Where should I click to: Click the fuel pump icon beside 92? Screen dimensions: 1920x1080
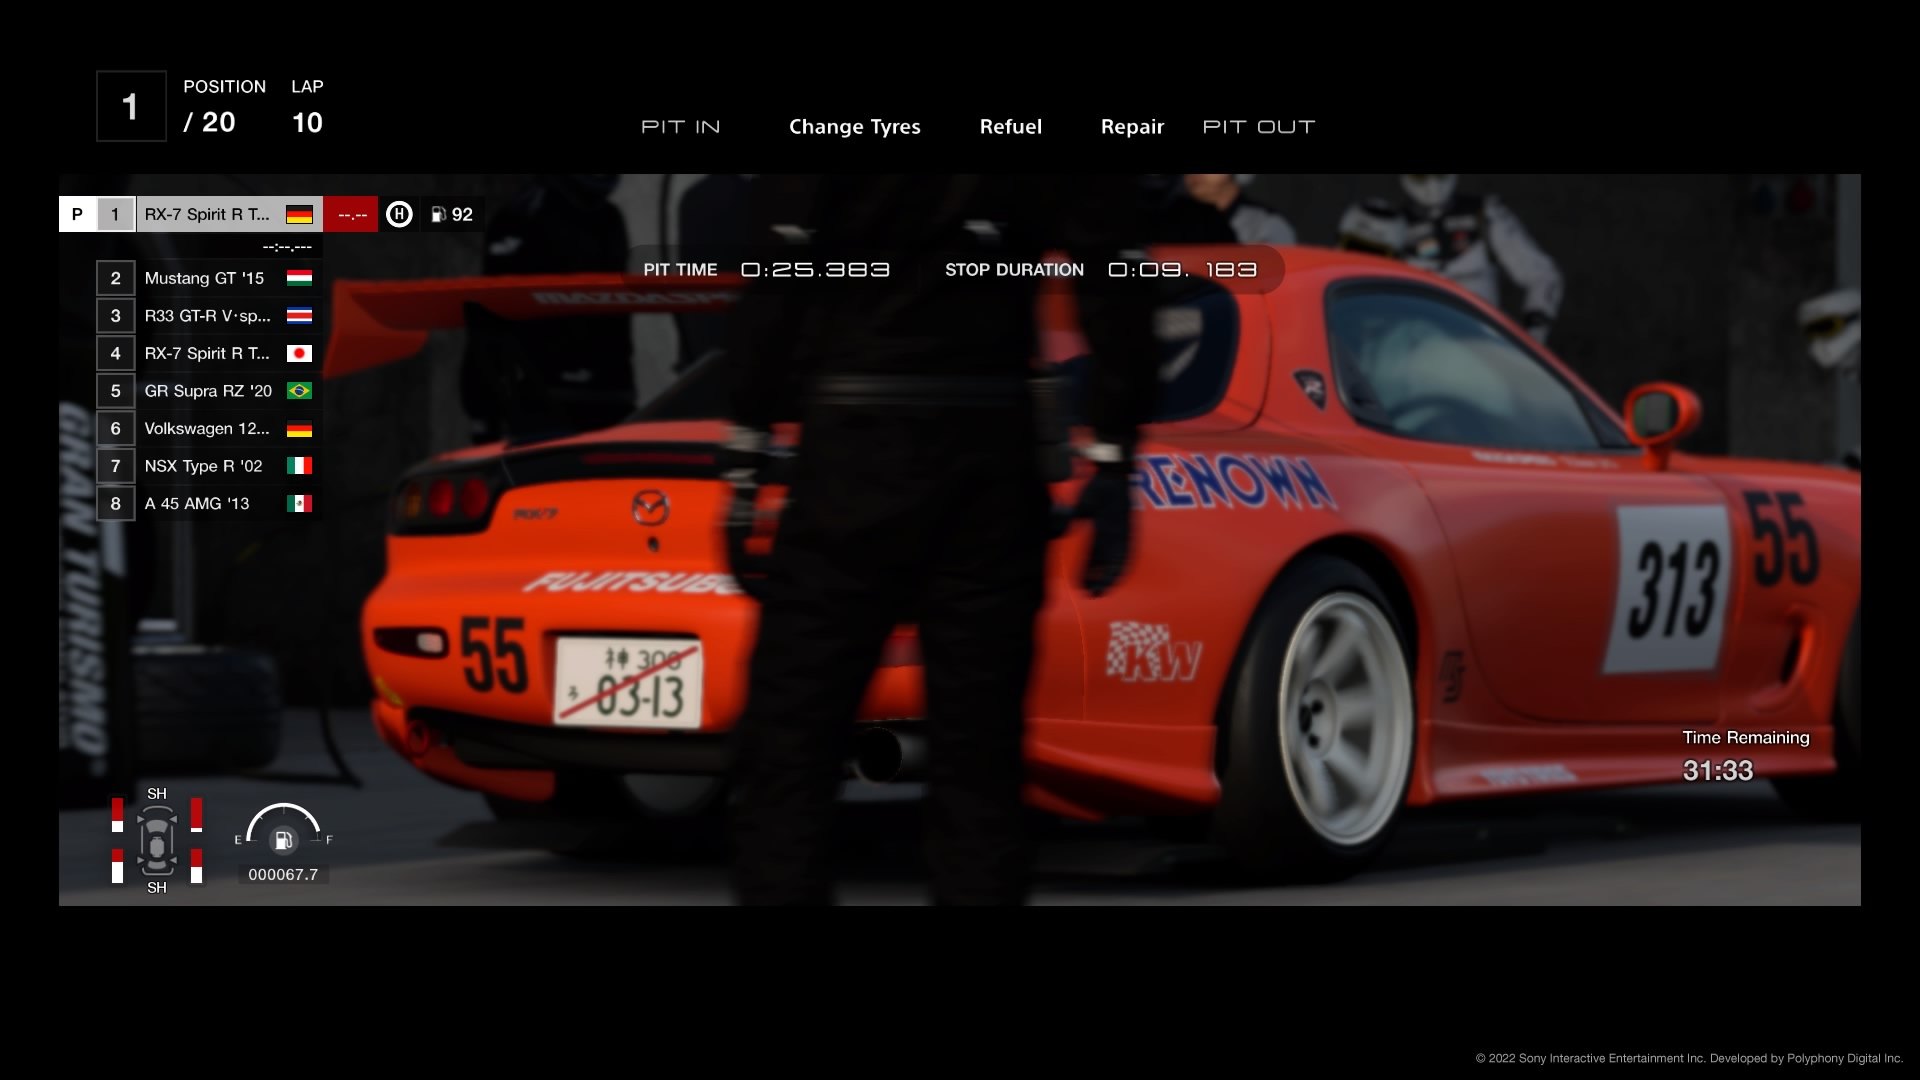coord(438,214)
